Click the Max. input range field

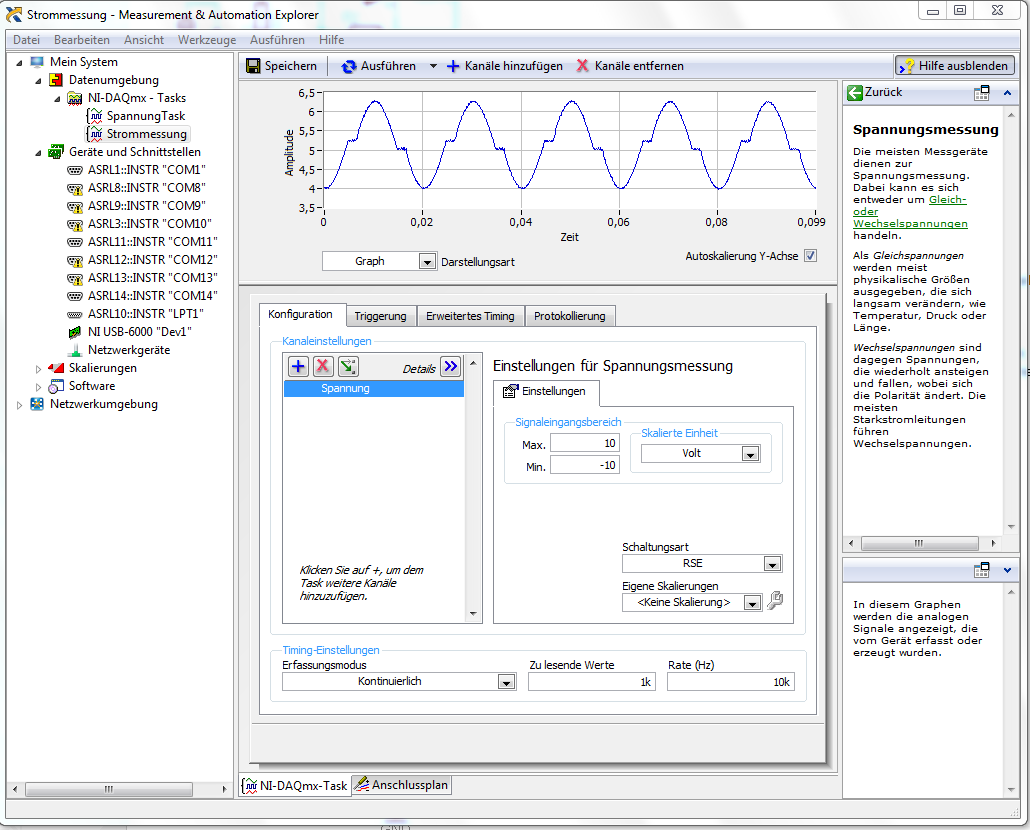(x=585, y=443)
